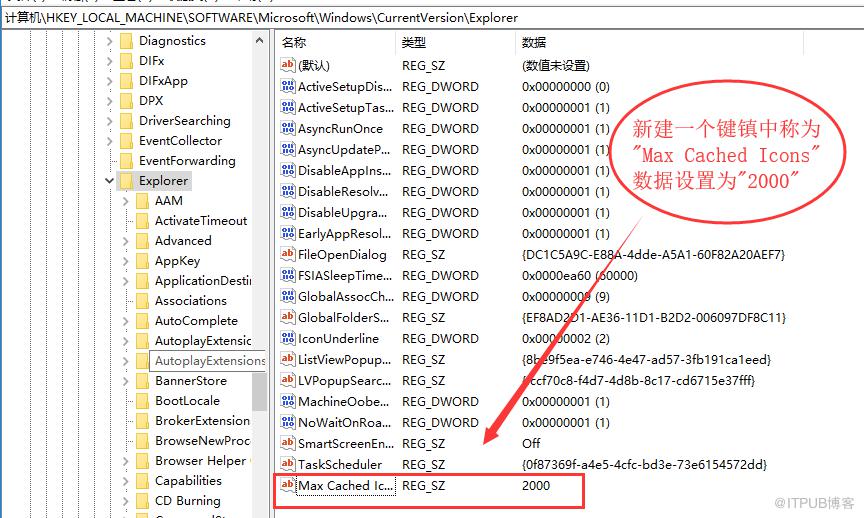Expand the AutoComplete subkey
This screenshot has height=518, width=864.
125,321
